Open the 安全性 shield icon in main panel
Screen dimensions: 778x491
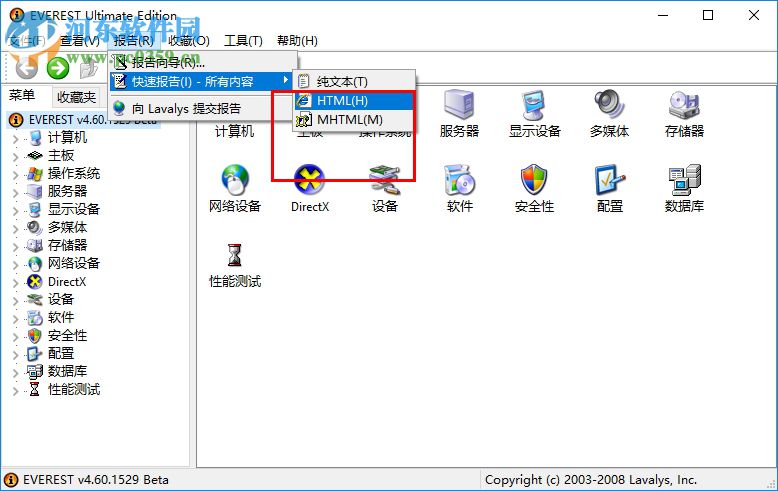(x=534, y=180)
